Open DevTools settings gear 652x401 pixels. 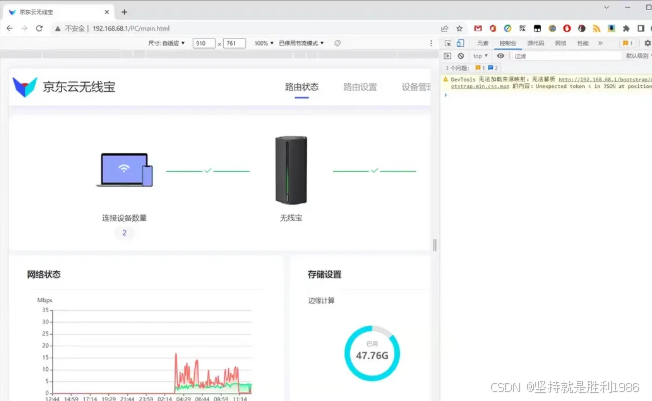(647, 43)
